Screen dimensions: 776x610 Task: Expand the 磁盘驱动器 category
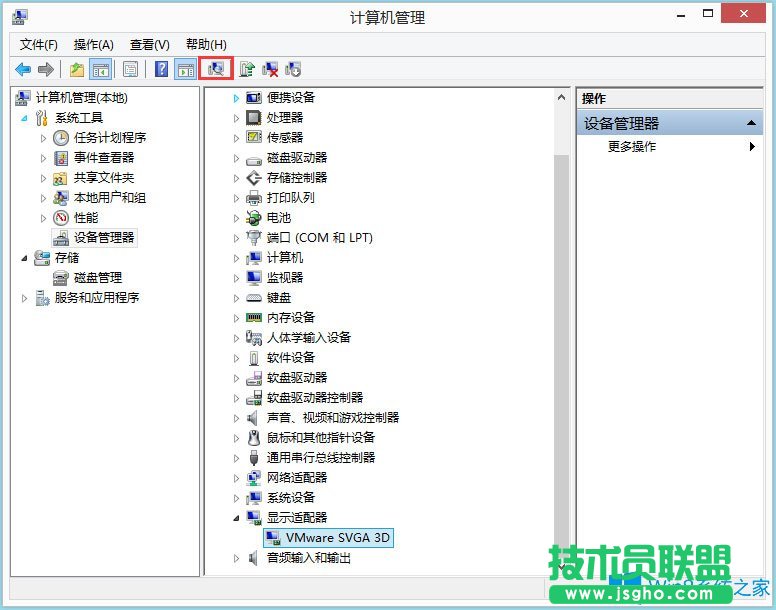[x=236, y=158]
